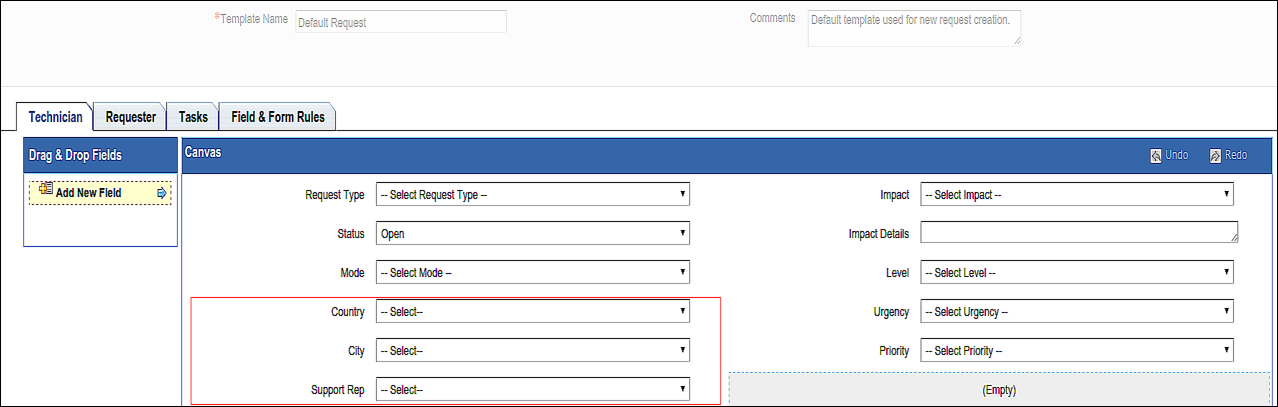The width and height of the screenshot is (1278, 407).
Task: Expand the Level dropdown
Action: 1077,272
